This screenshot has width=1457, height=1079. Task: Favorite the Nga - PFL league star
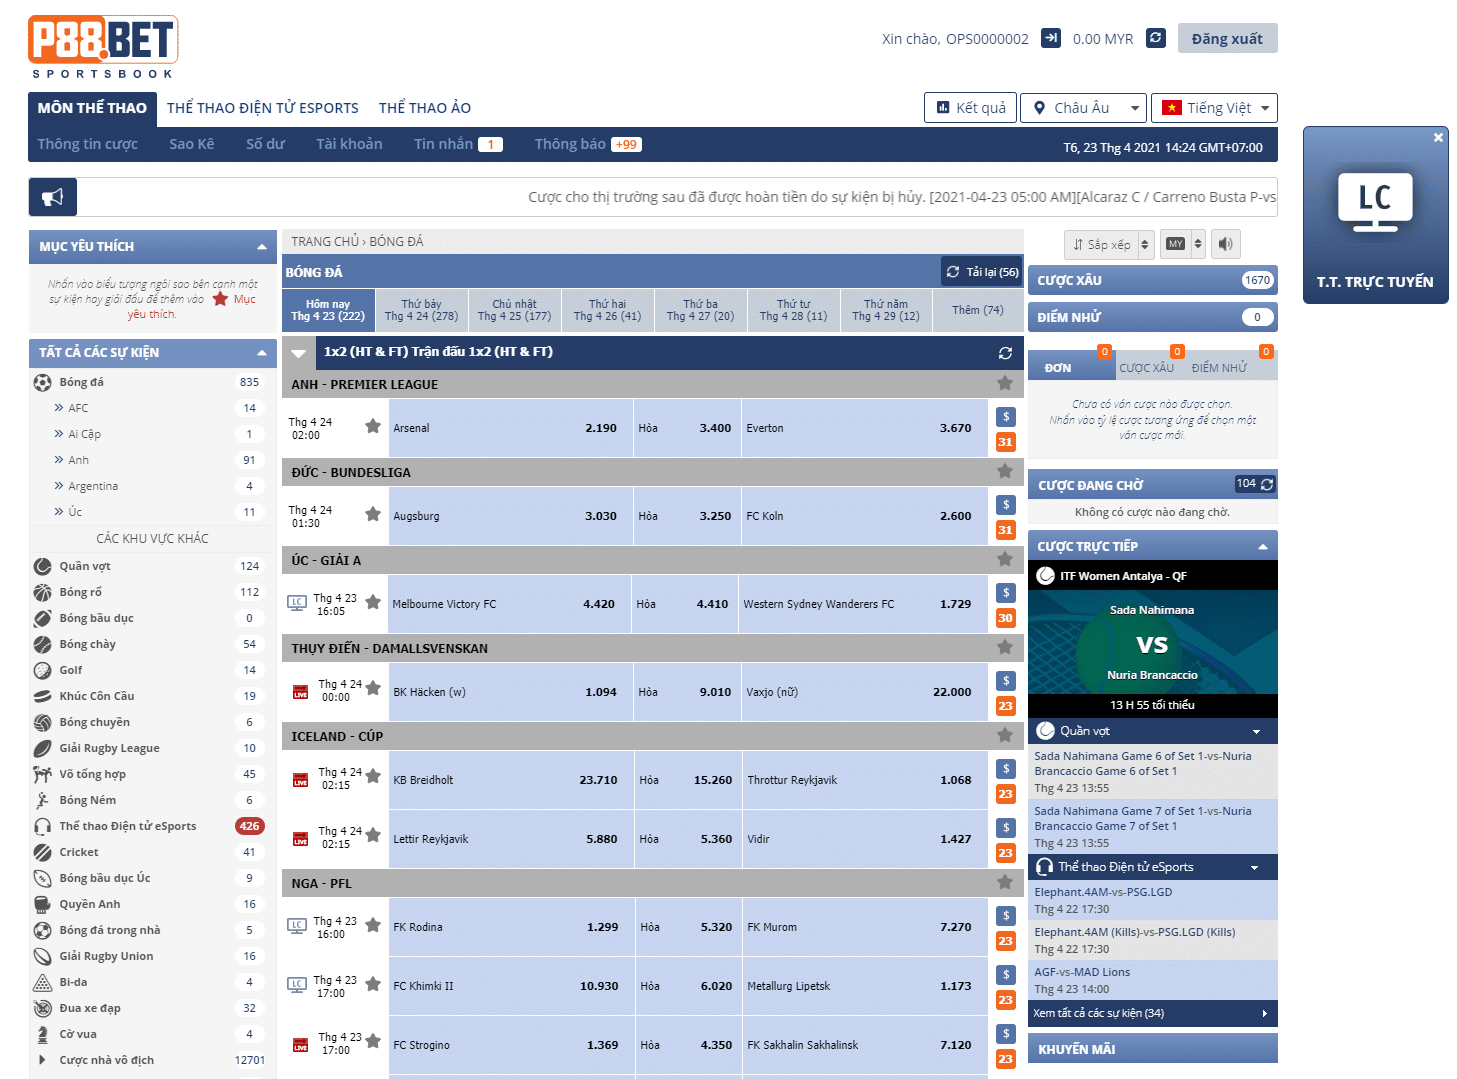1005,882
